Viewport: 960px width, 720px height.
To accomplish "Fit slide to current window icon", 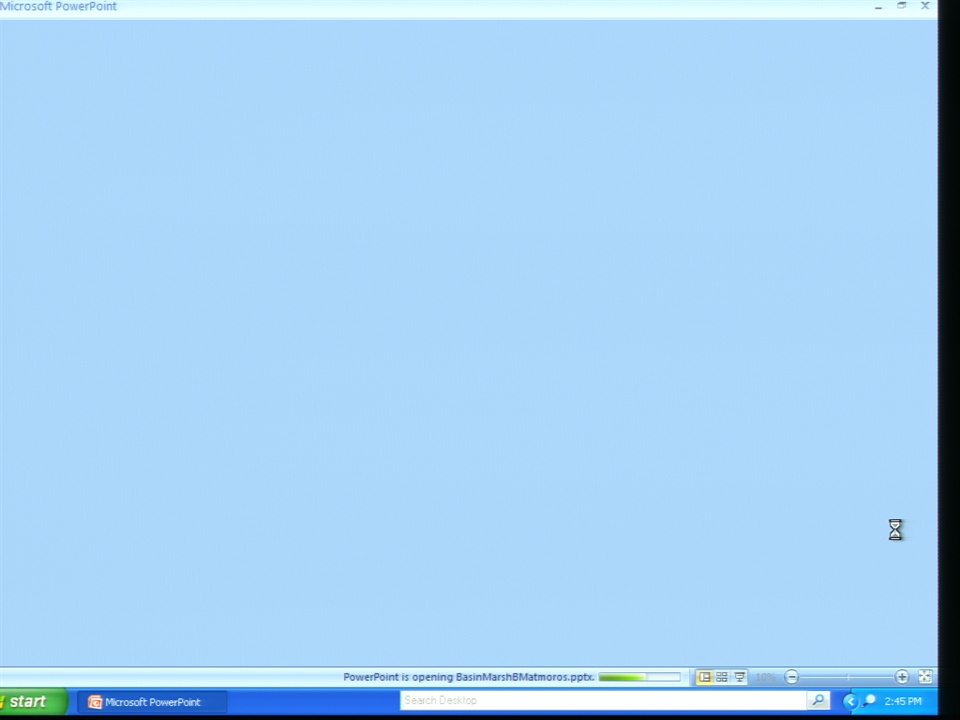I will coord(925,677).
